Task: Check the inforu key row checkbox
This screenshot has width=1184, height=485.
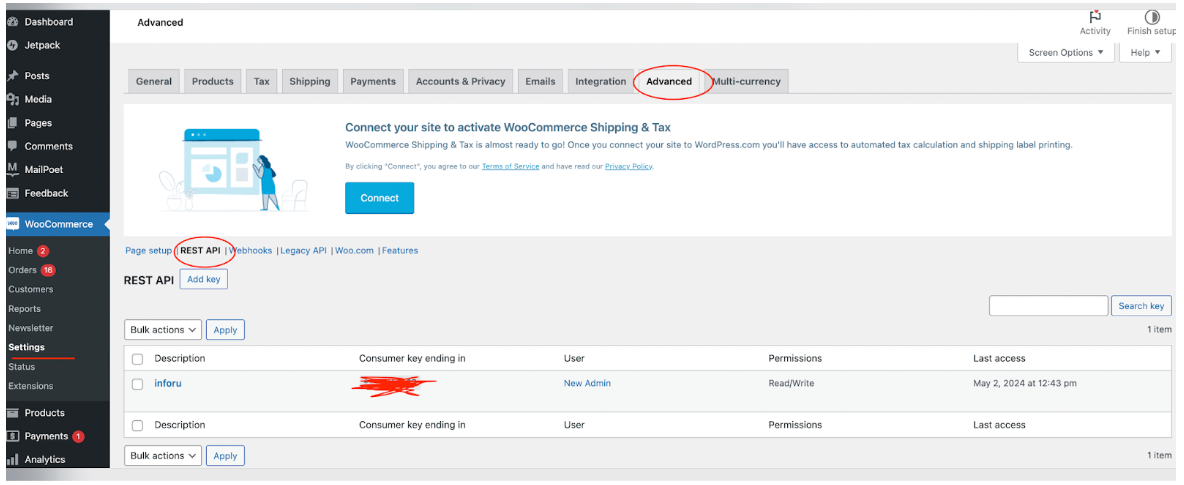Action: (137, 384)
